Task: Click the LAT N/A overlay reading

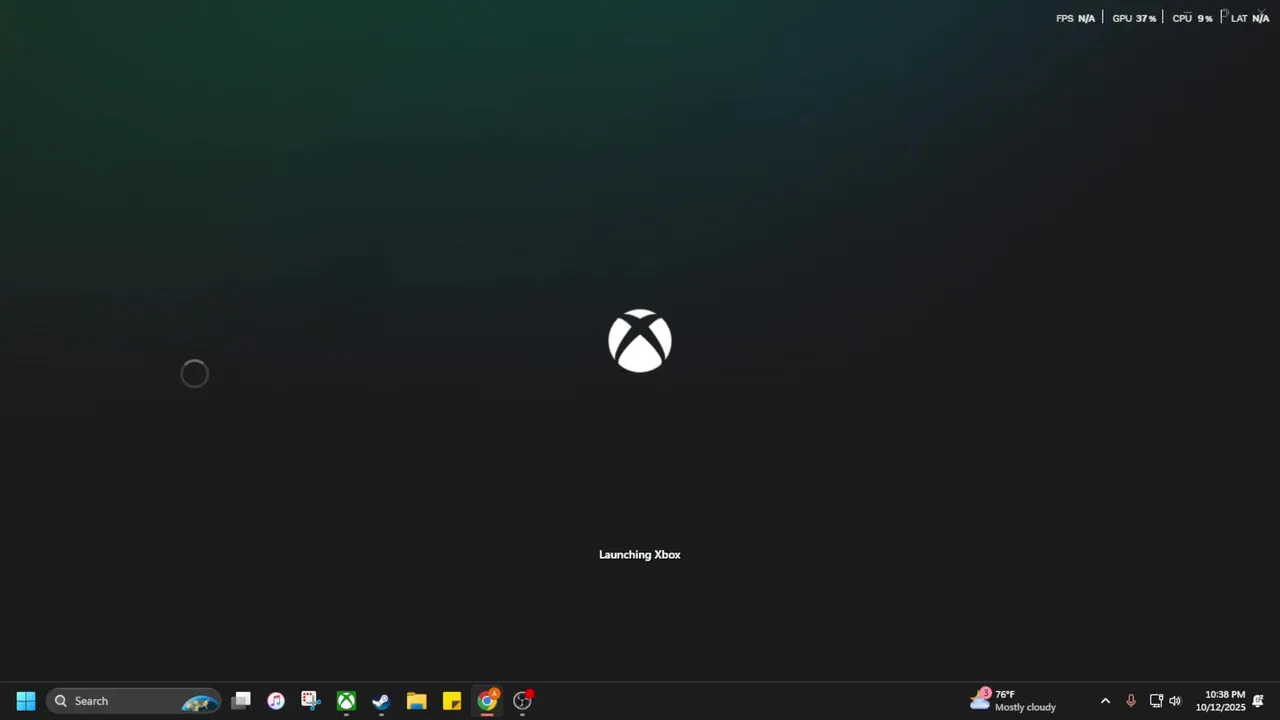Action: (1250, 18)
